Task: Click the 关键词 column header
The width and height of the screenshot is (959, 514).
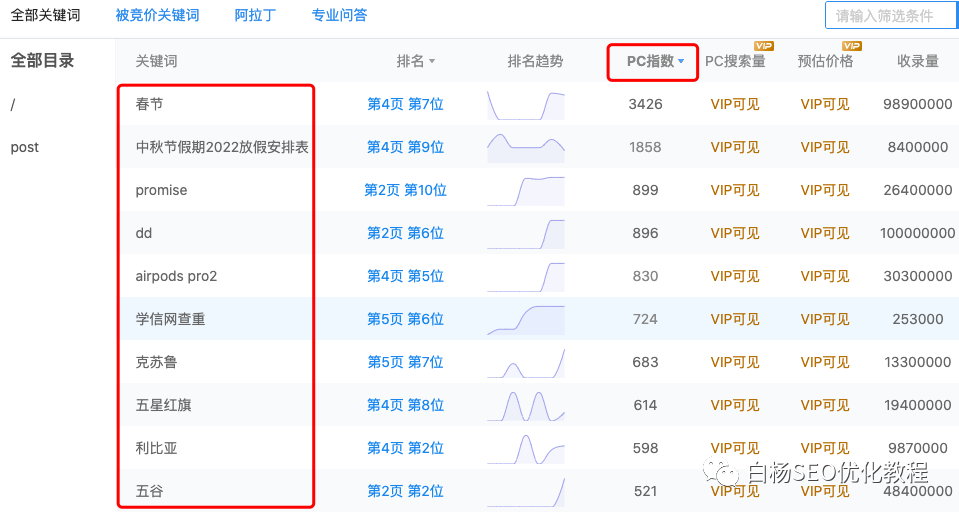Action: (x=156, y=61)
